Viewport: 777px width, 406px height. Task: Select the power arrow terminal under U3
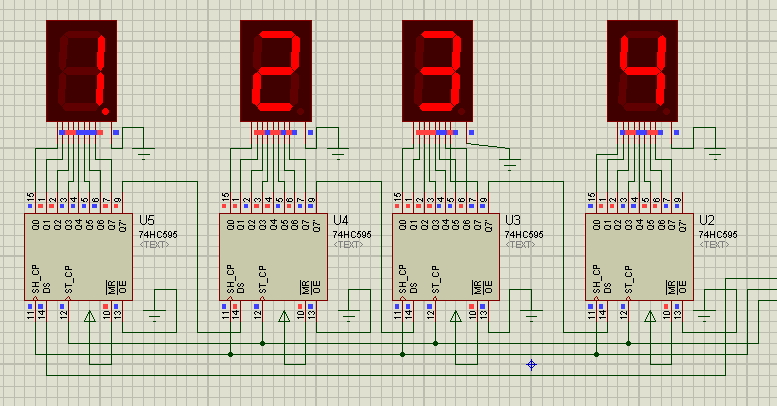click(456, 316)
